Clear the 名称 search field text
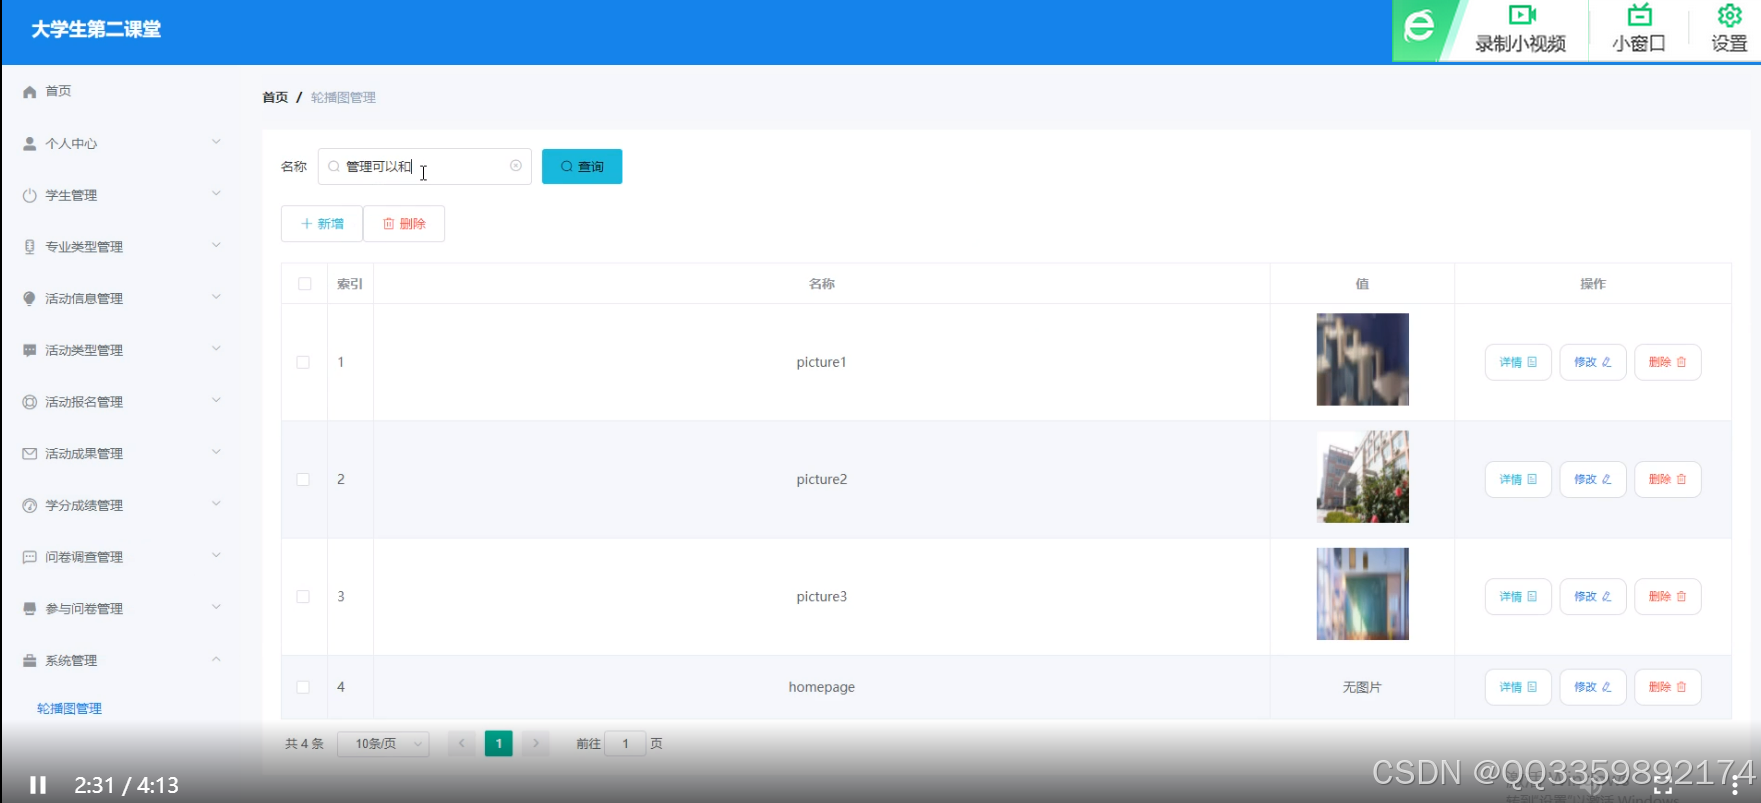 516,166
